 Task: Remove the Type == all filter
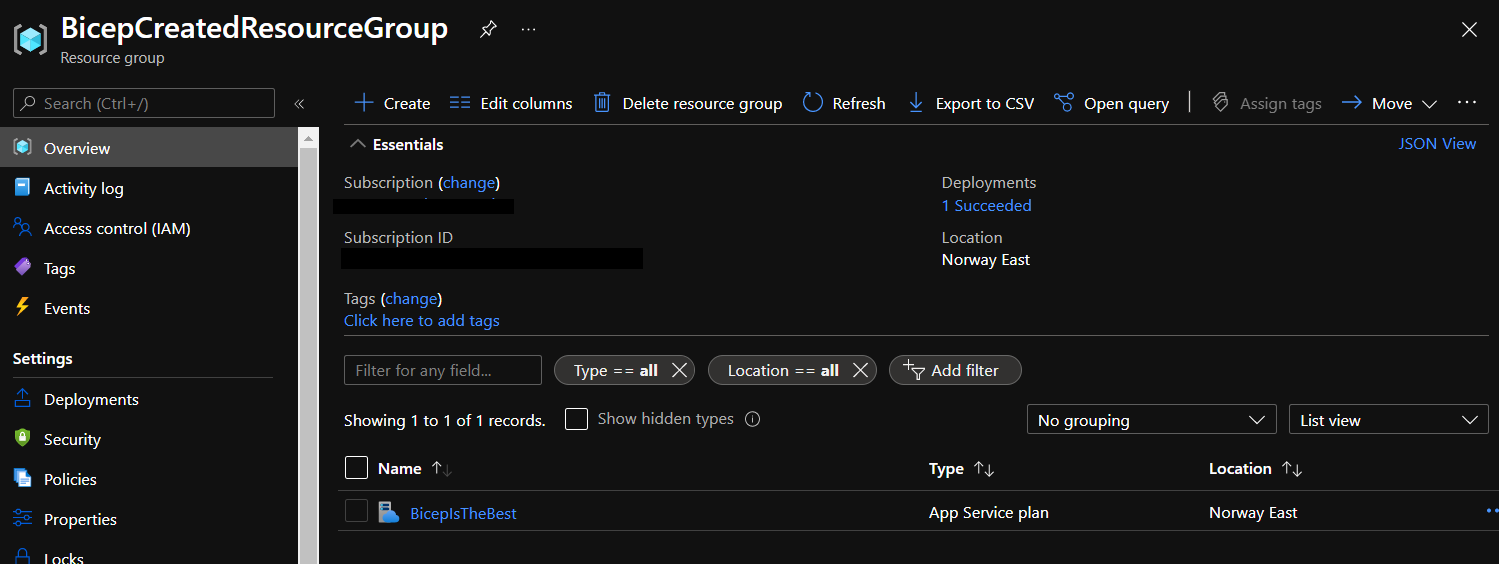tap(679, 370)
